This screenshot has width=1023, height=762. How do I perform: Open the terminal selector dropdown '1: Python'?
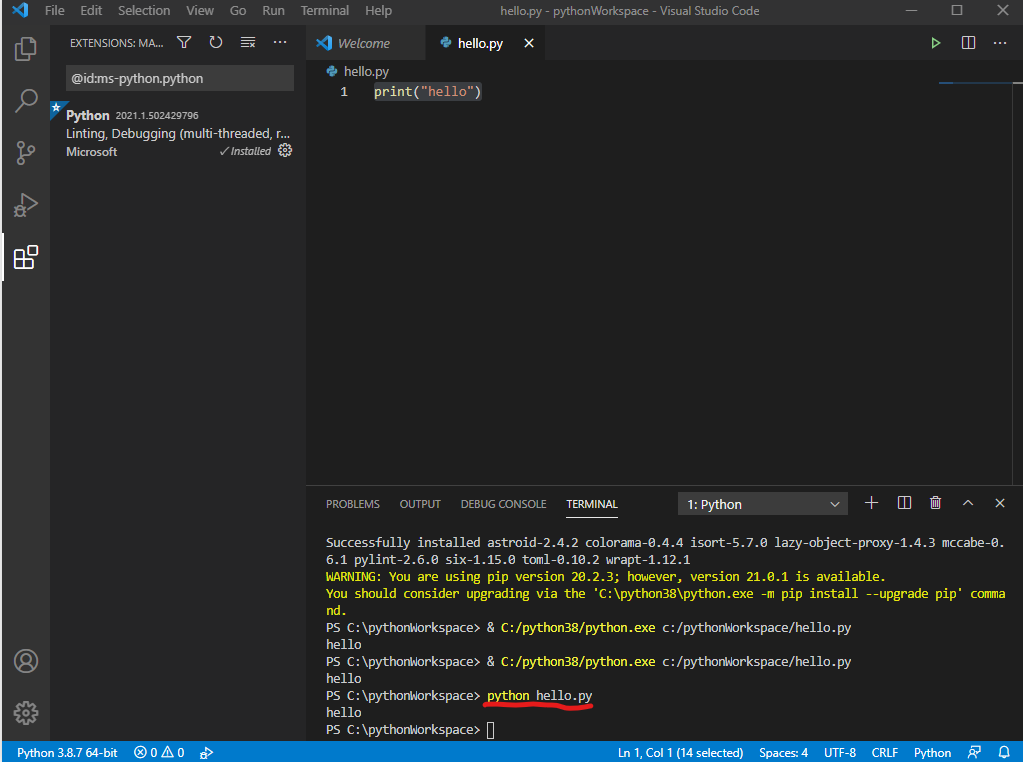tap(763, 504)
